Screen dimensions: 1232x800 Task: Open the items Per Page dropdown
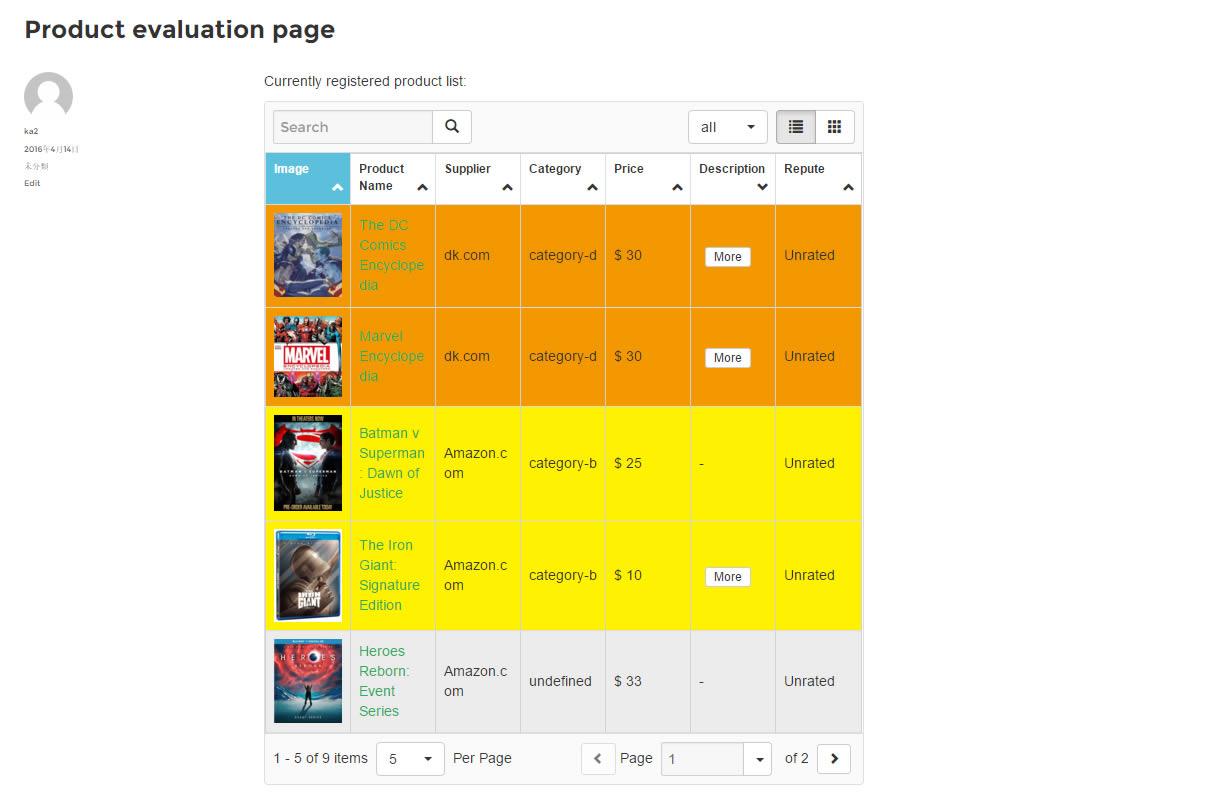(x=410, y=759)
